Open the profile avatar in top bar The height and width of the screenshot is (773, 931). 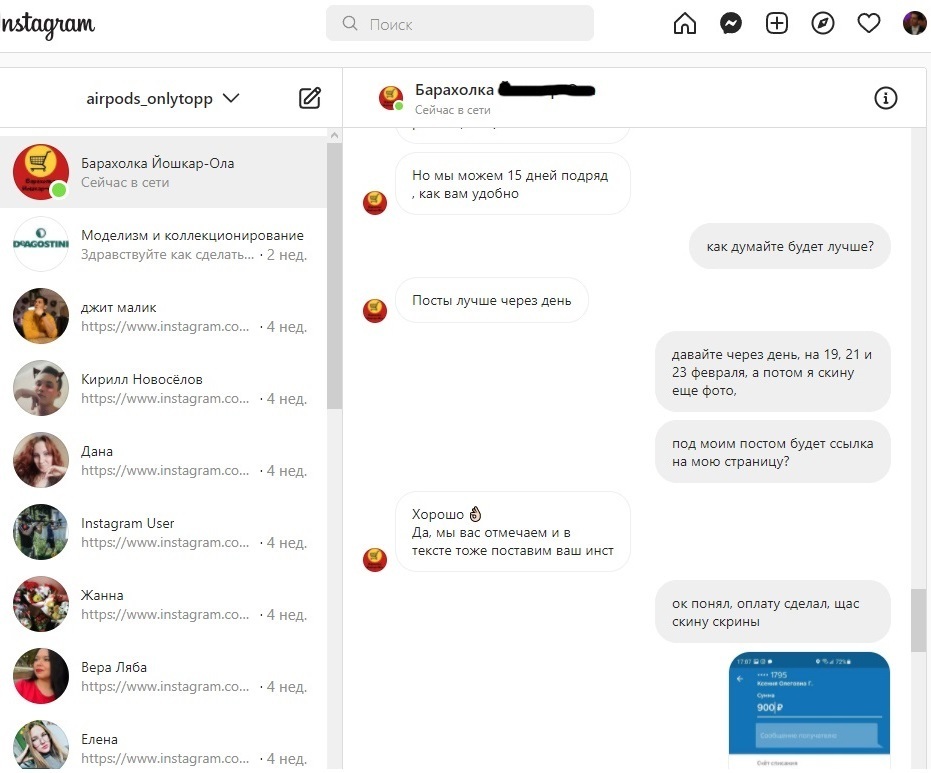[914, 24]
